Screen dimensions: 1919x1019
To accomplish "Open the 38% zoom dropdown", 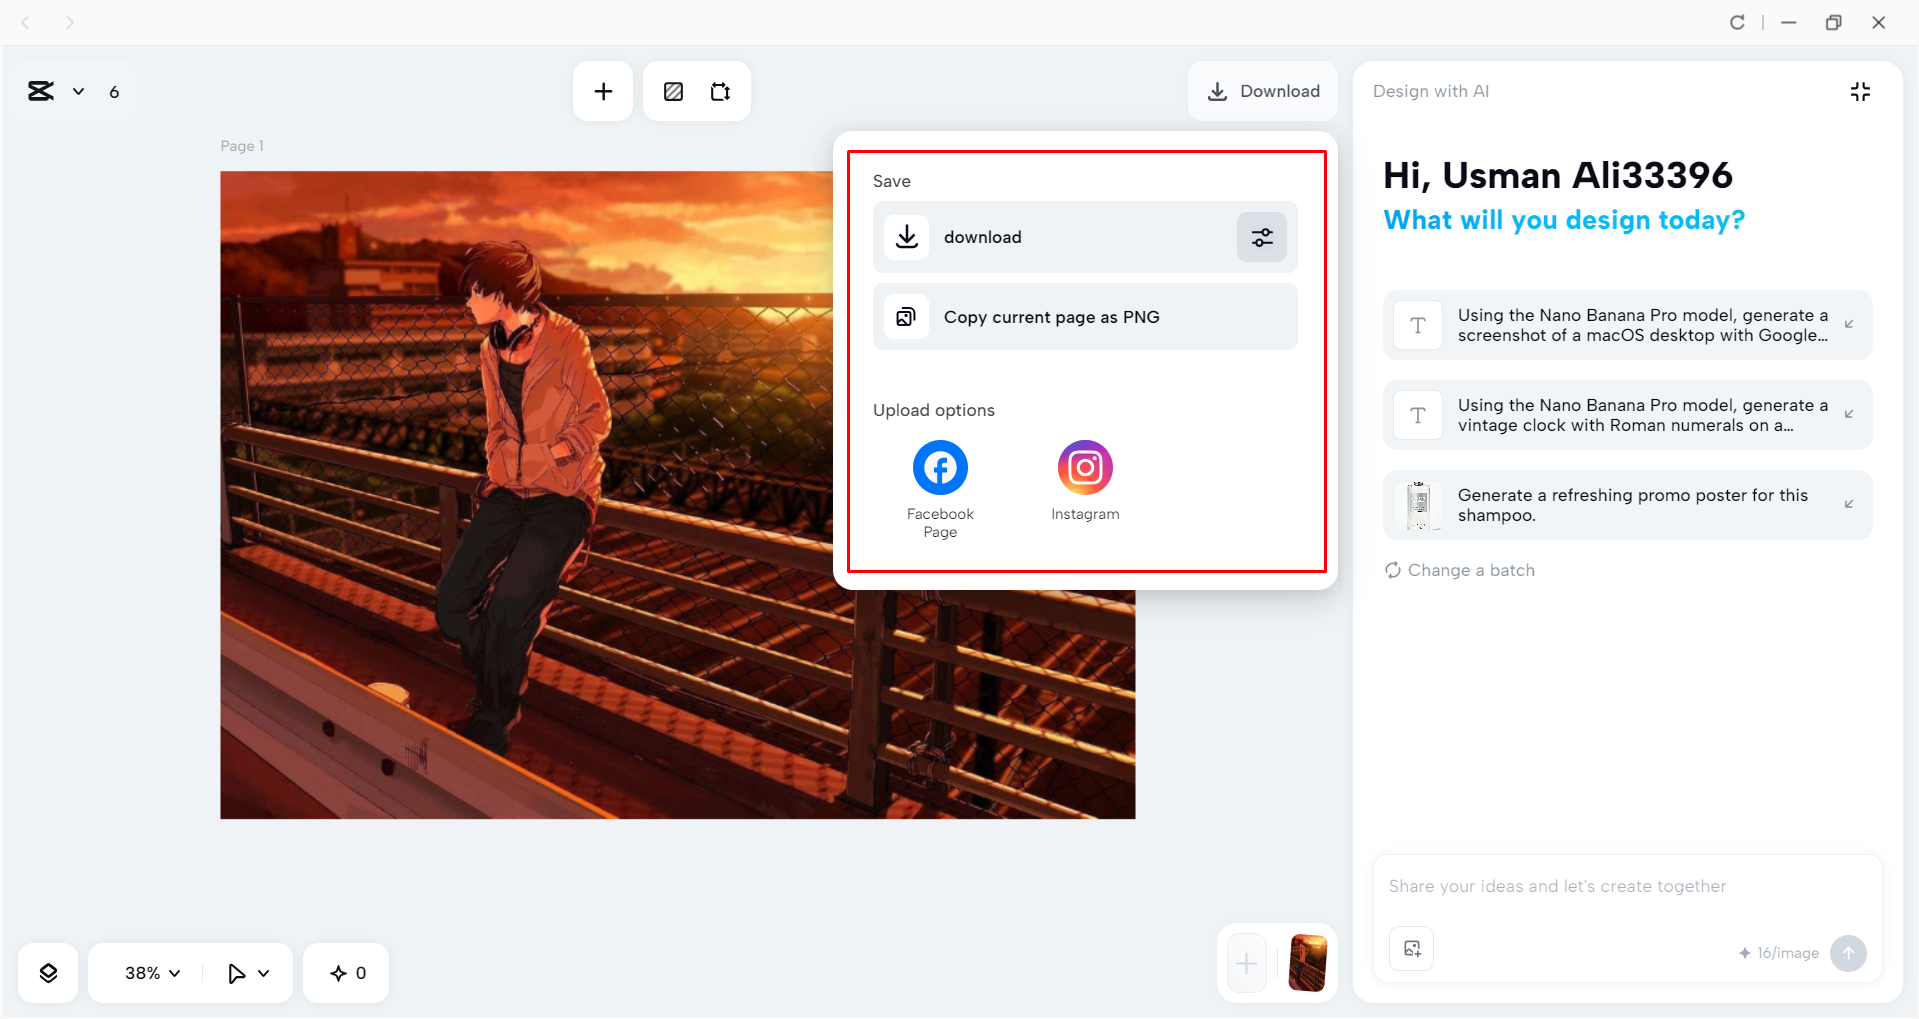I will click(x=152, y=973).
